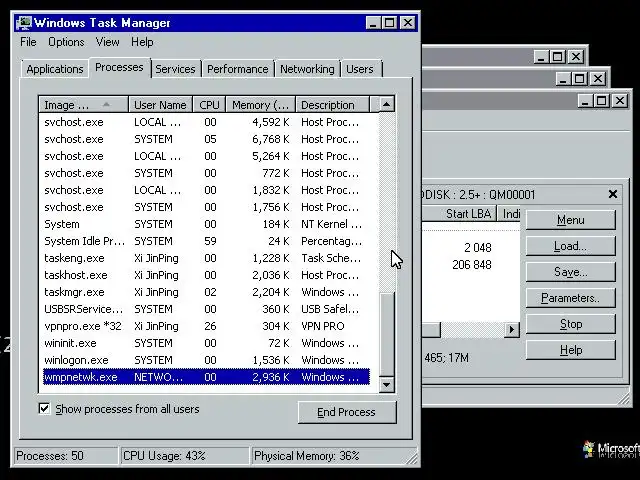Switch to the Performance tab
640x480 pixels.
238,69
